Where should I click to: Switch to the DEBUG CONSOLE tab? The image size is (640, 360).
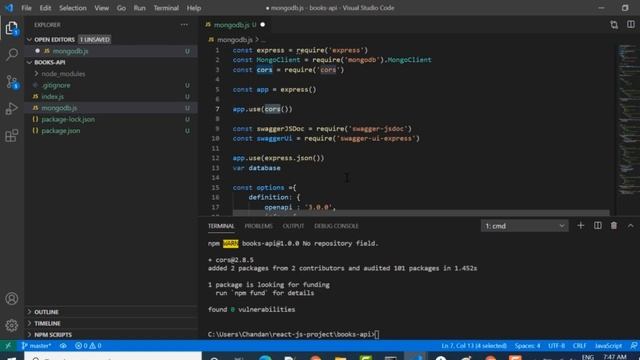click(336, 226)
